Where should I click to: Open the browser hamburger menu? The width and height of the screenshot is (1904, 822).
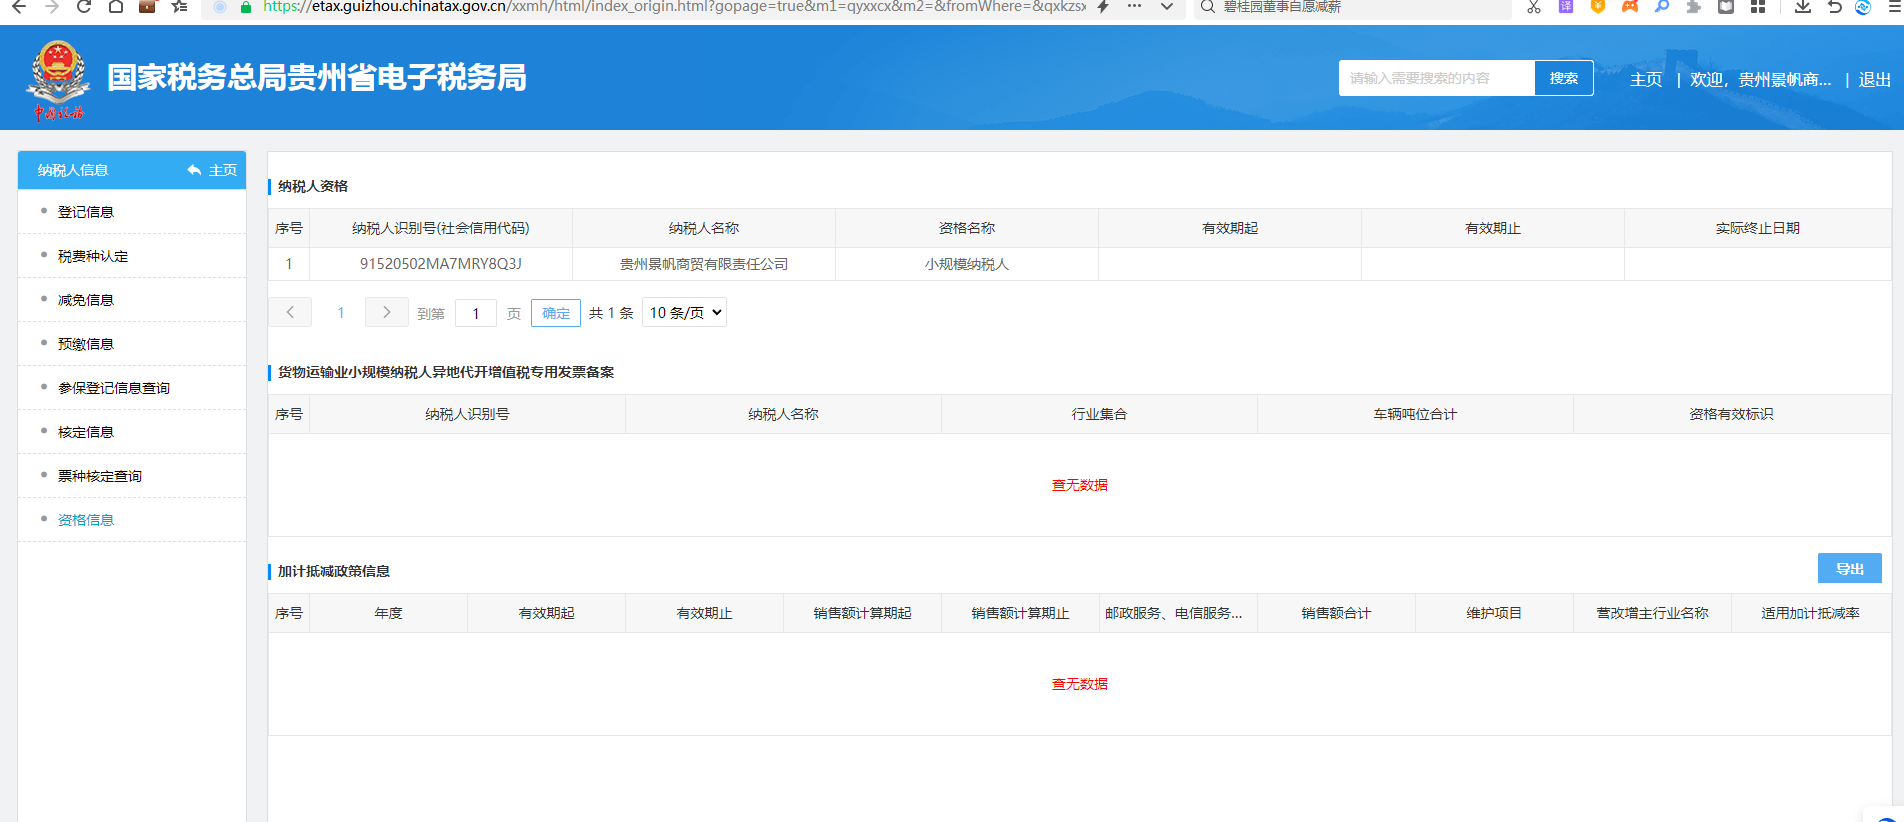(x=1890, y=6)
